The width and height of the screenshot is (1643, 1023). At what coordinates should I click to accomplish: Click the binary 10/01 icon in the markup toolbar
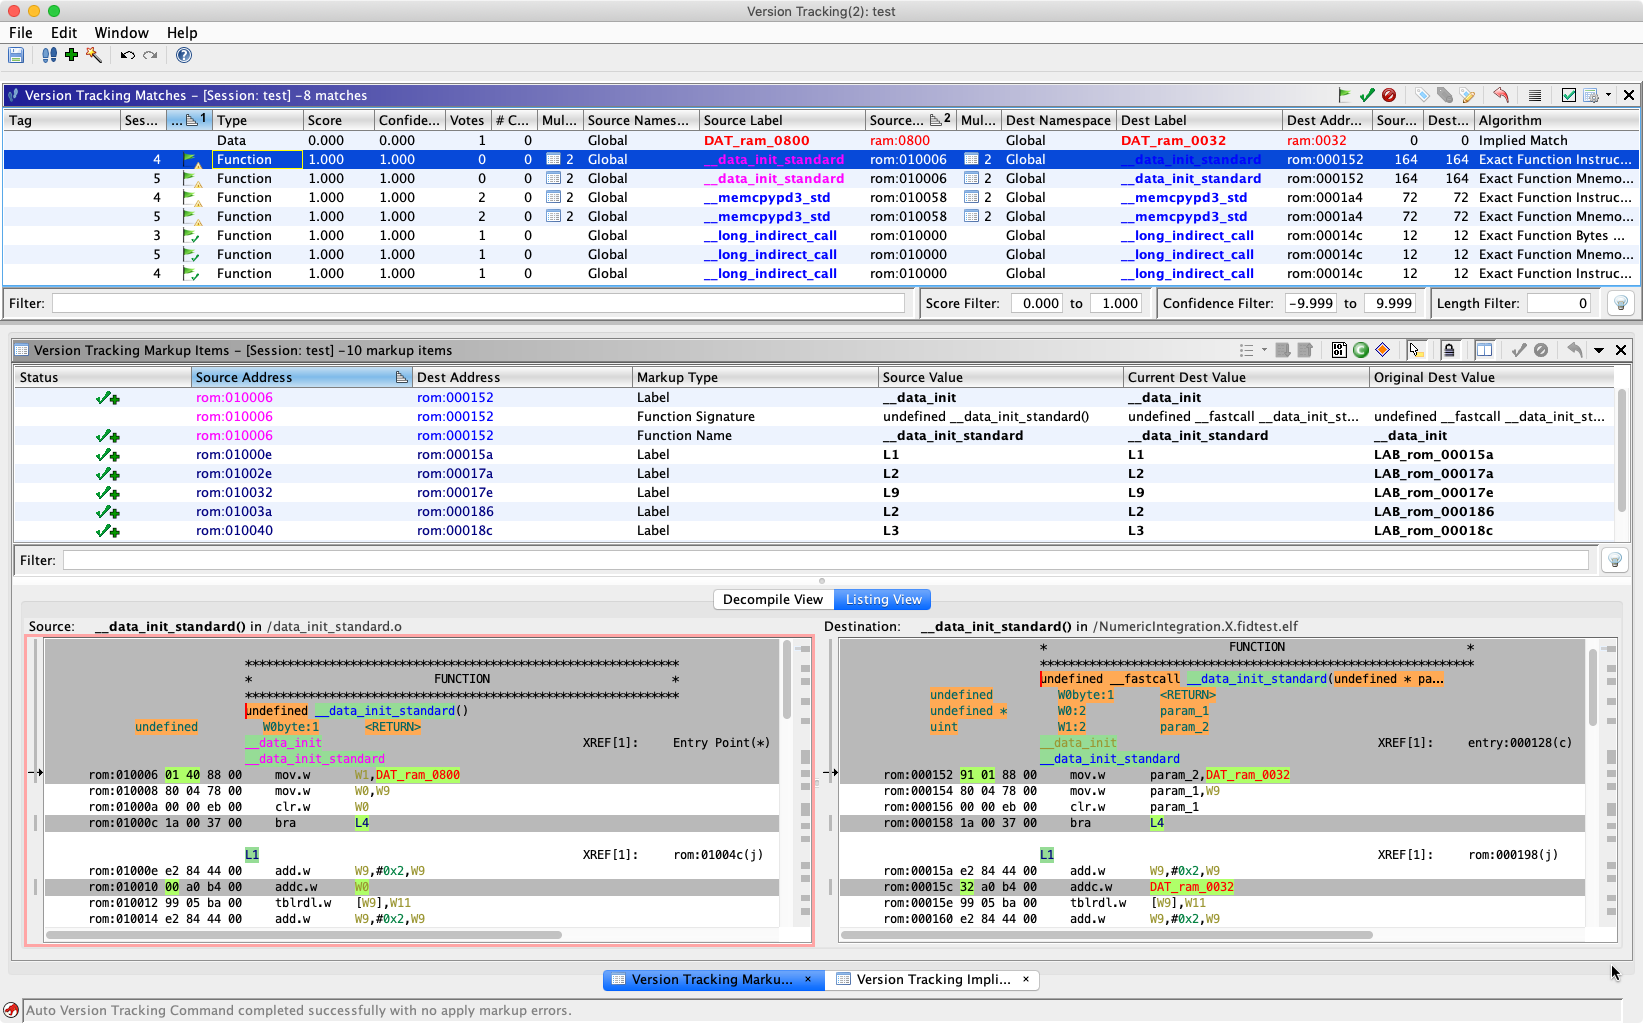[x=1339, y=350]
